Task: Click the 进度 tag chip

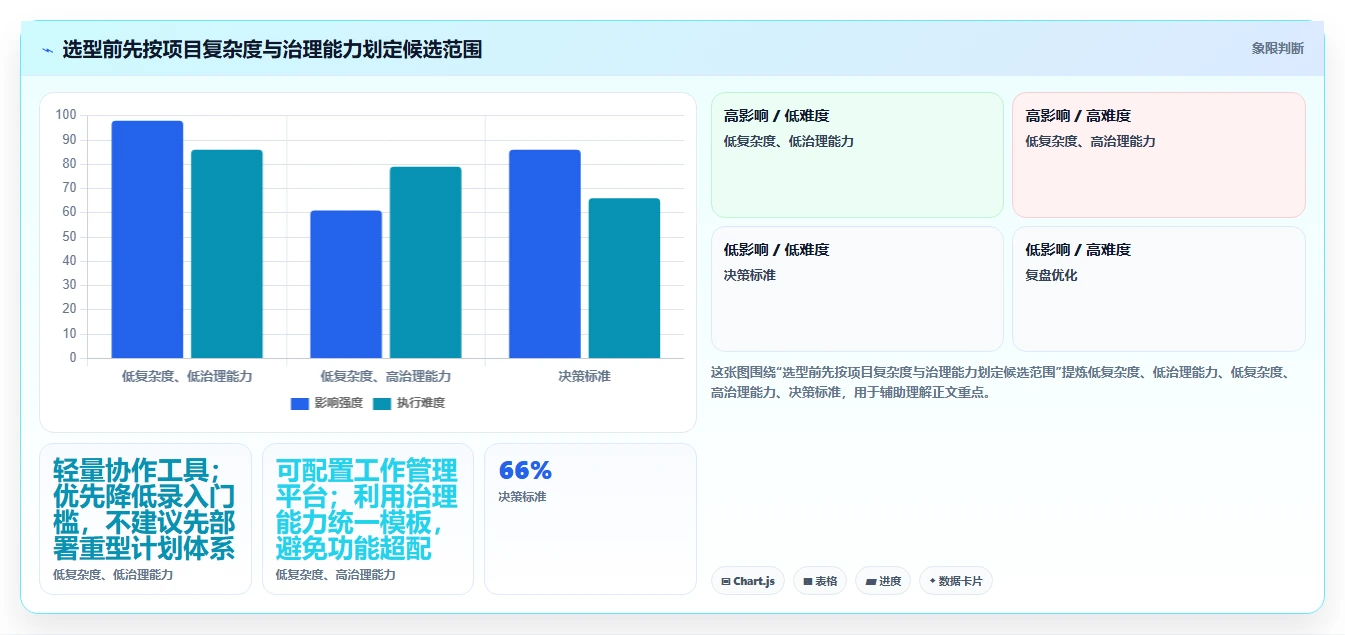Action: 883,581
